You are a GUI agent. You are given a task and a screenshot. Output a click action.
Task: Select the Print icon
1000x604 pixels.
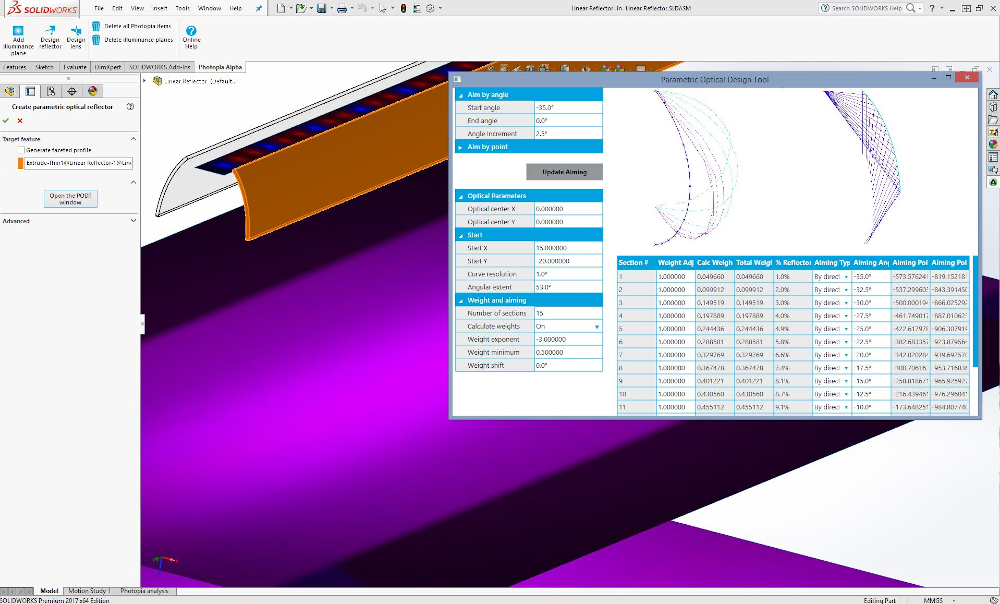(343, 9)
